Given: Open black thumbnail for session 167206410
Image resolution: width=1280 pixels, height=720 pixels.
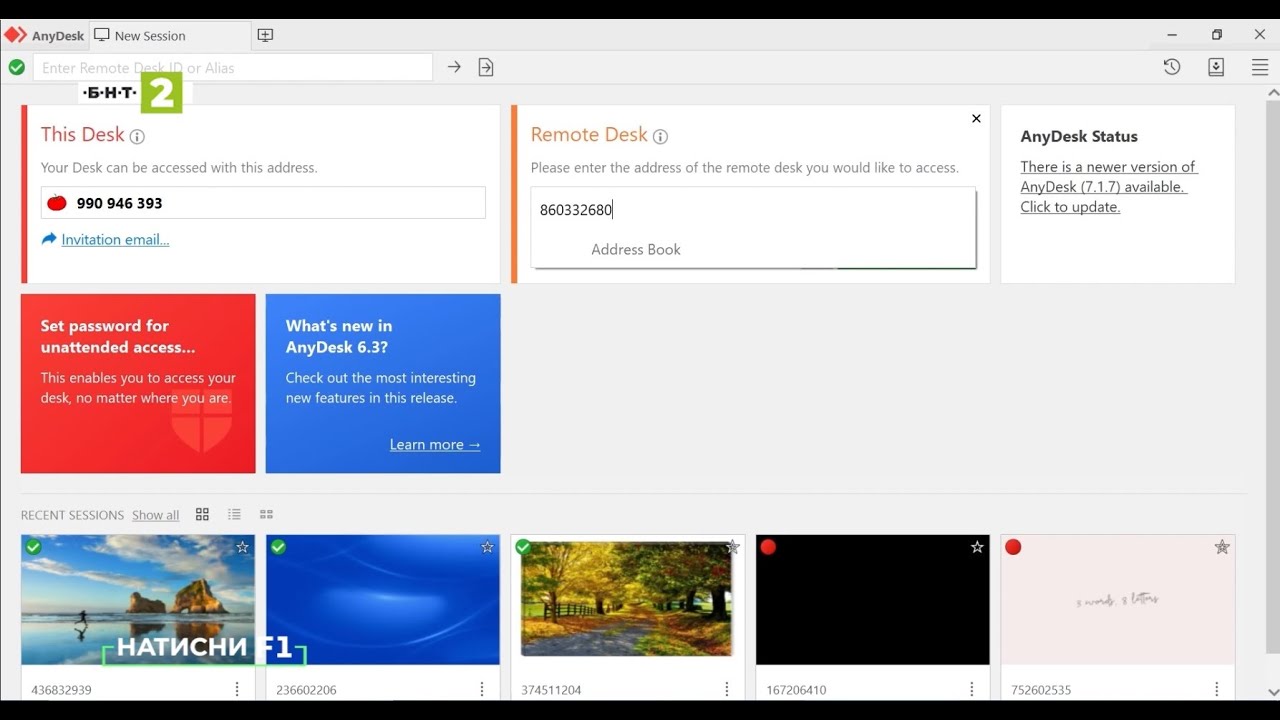Looking at the screenshot, I should point(873,600).
